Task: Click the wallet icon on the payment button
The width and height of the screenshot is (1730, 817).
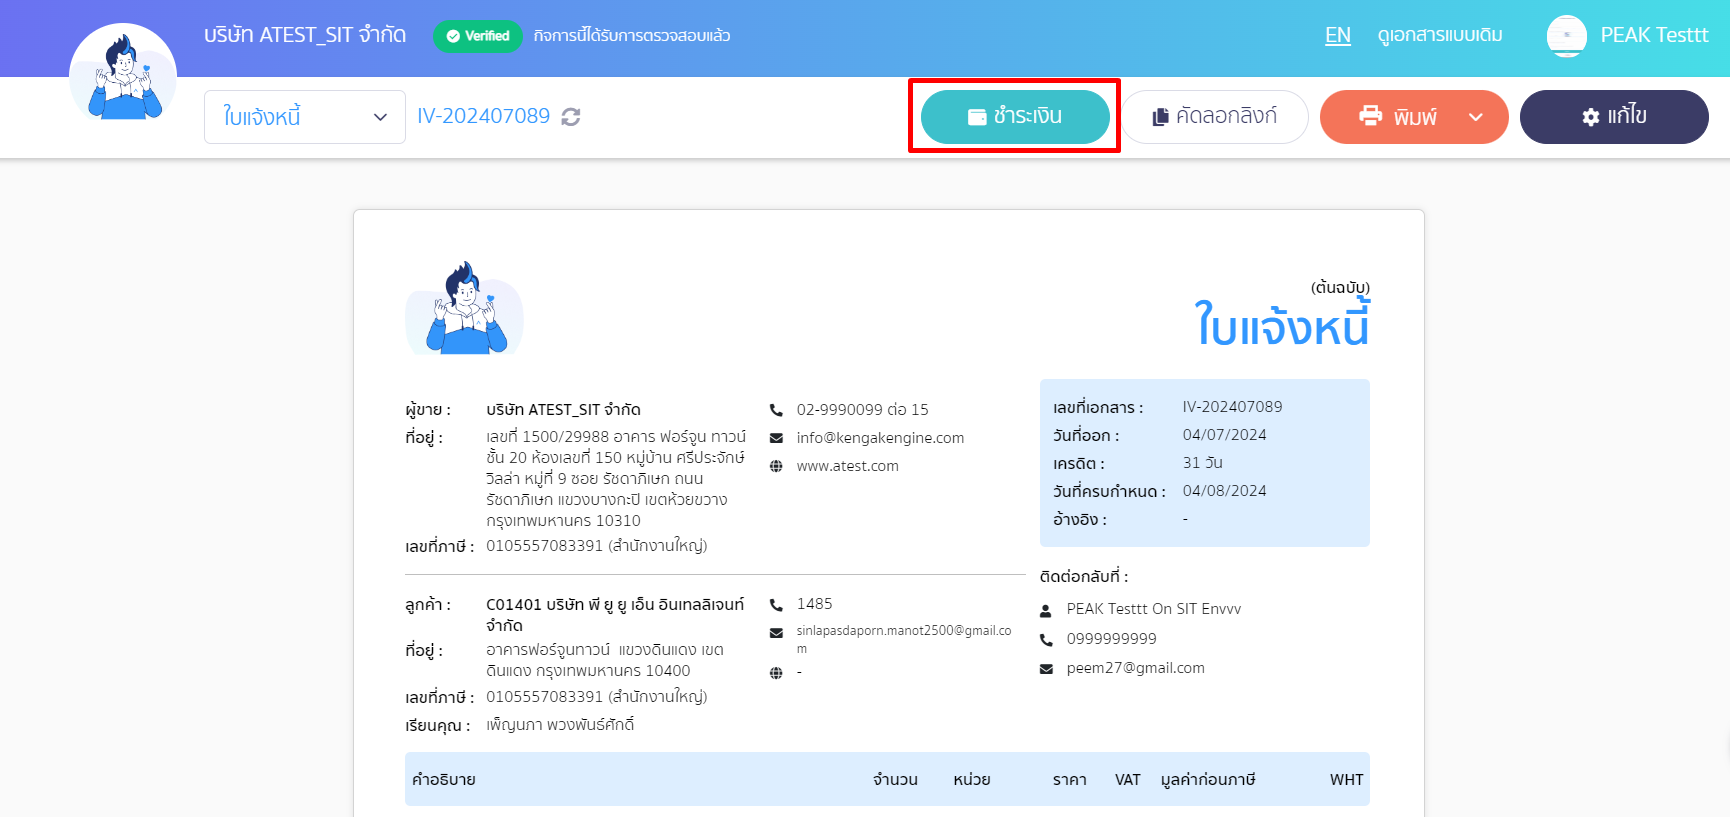Action: [977, 117]
